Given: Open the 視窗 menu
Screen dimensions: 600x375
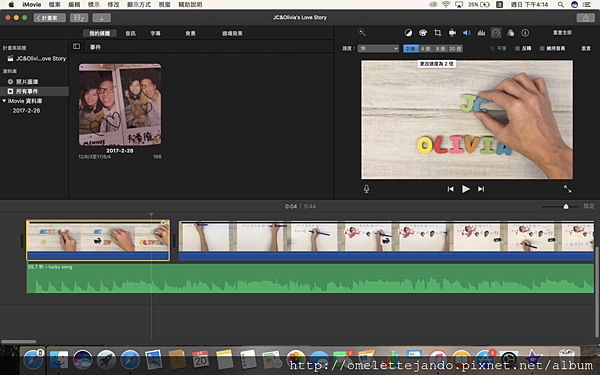Looking at the screenshot, I should coord(165,5).
